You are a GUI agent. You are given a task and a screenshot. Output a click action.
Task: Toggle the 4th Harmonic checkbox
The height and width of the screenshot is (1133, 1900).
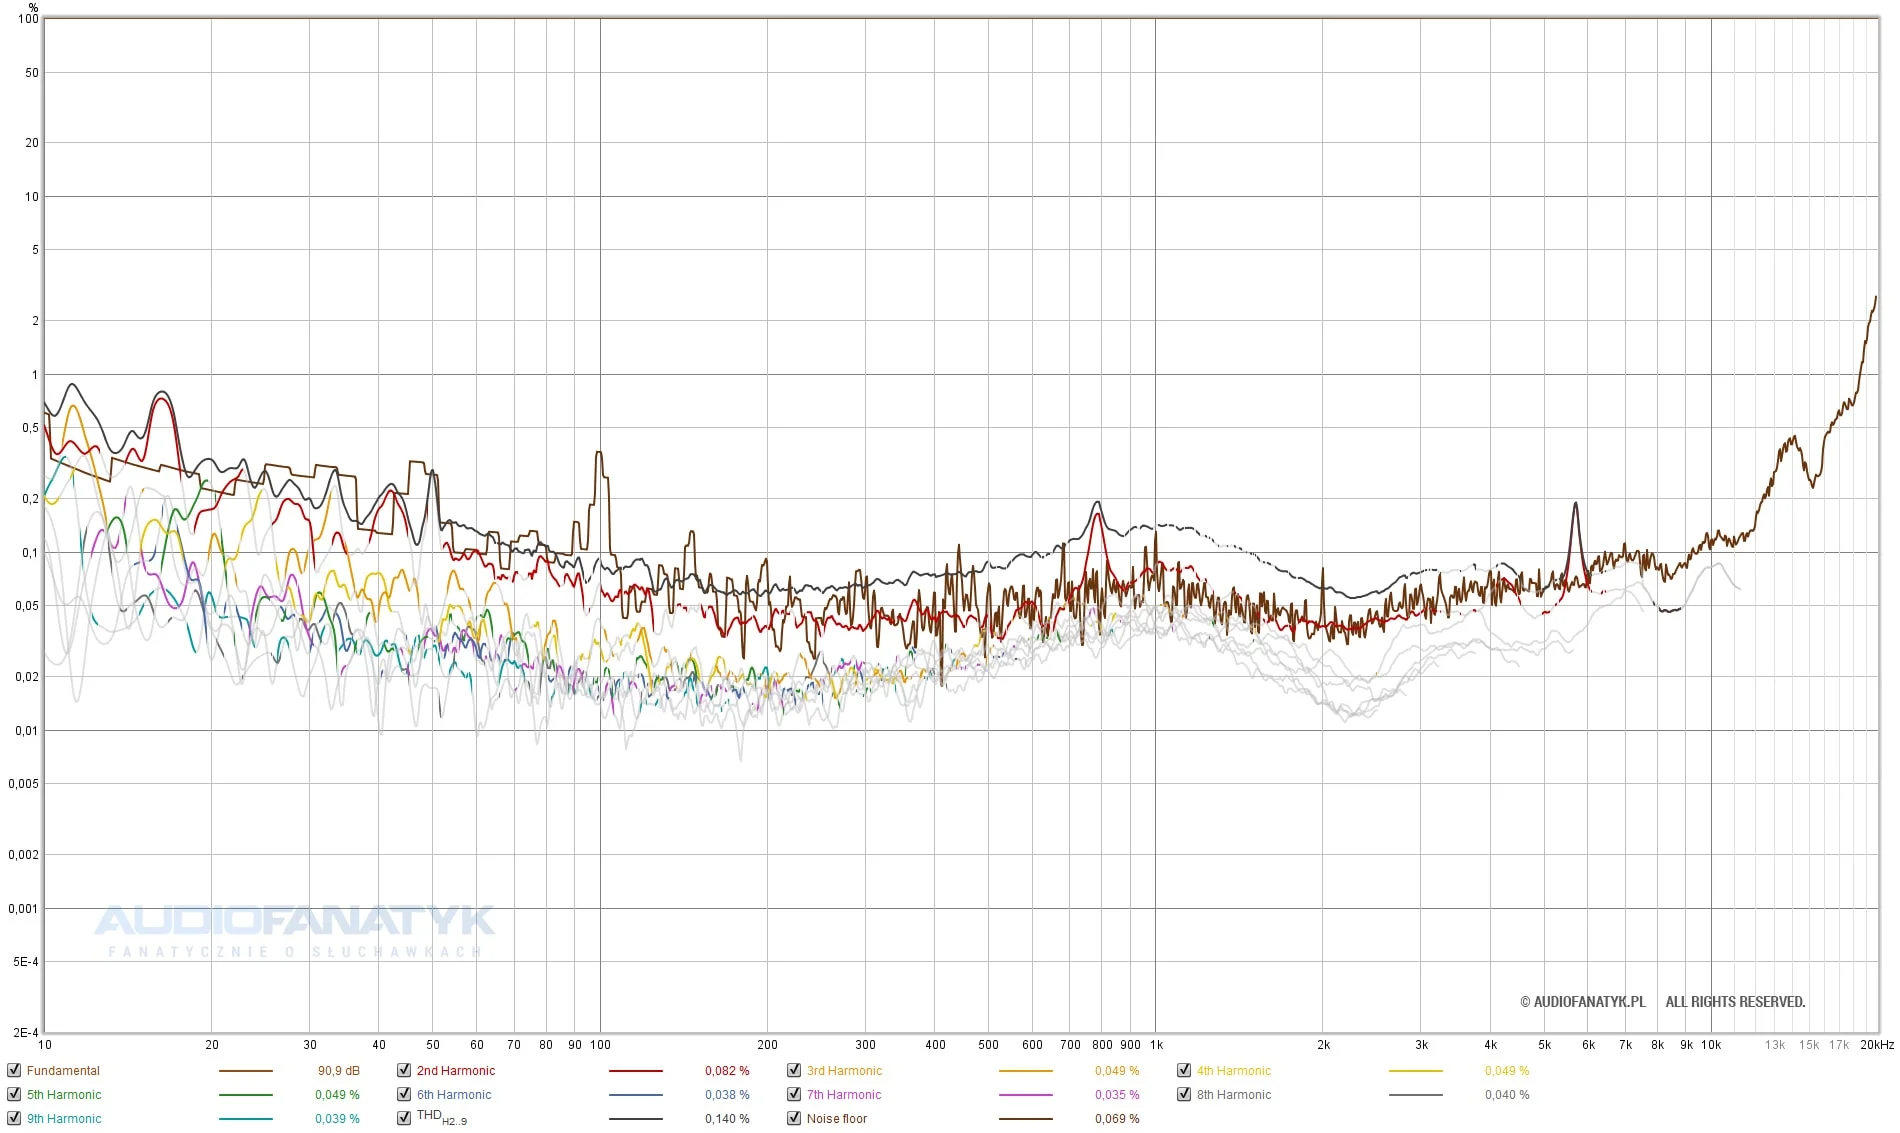pyautogui.click(x=1184, y=1070)
